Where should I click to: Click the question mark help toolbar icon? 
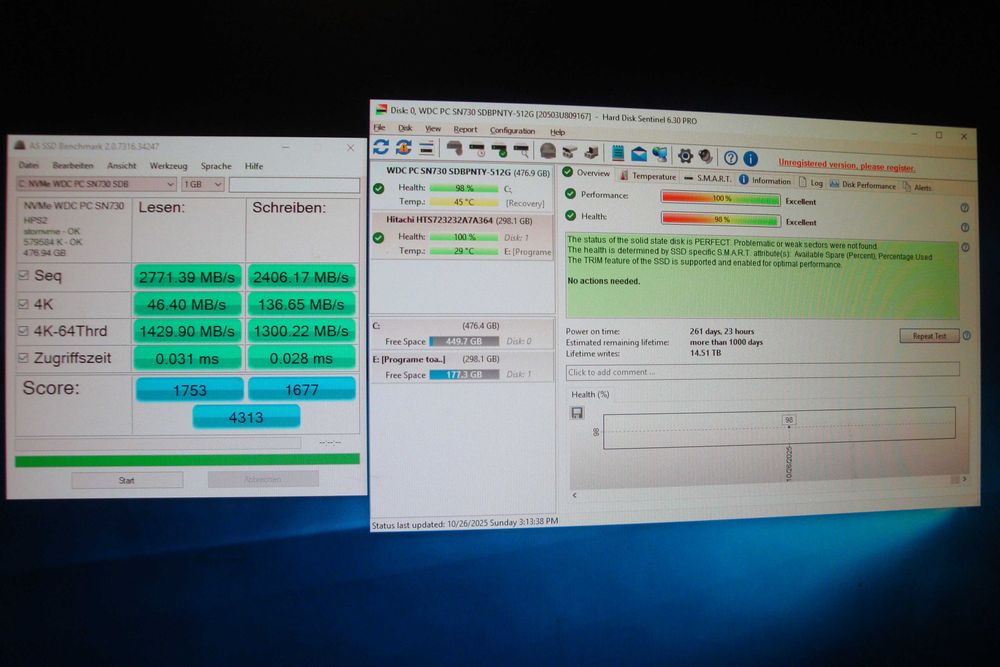click(731, 158)
